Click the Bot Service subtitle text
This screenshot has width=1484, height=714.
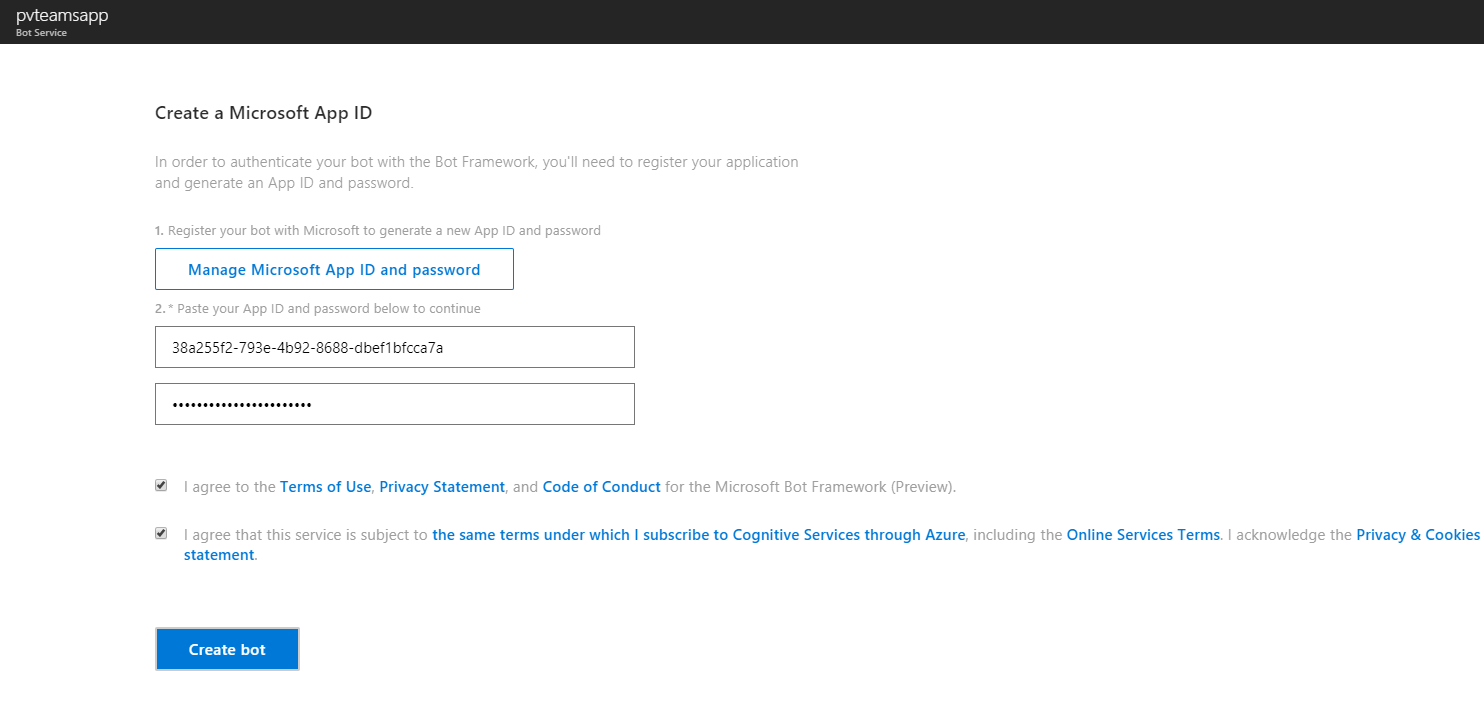tap(41, 33)
